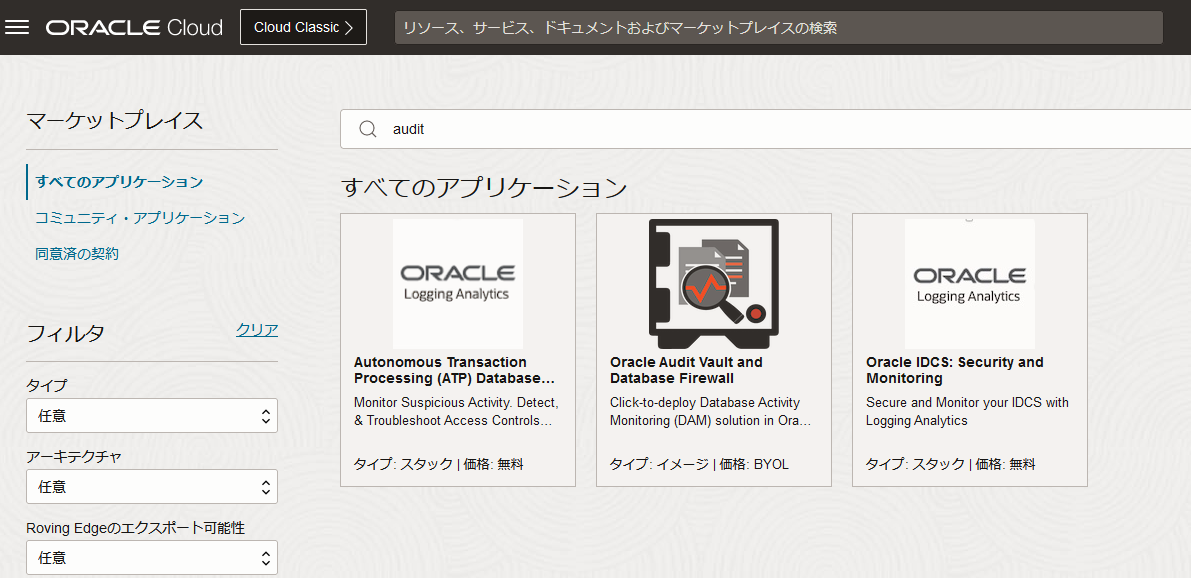Viewport: 1191px width, 578px height.
Task: Click ATP card's 'タイプ: スタック | 価格: 無料' text
Action: pos(439,464)
